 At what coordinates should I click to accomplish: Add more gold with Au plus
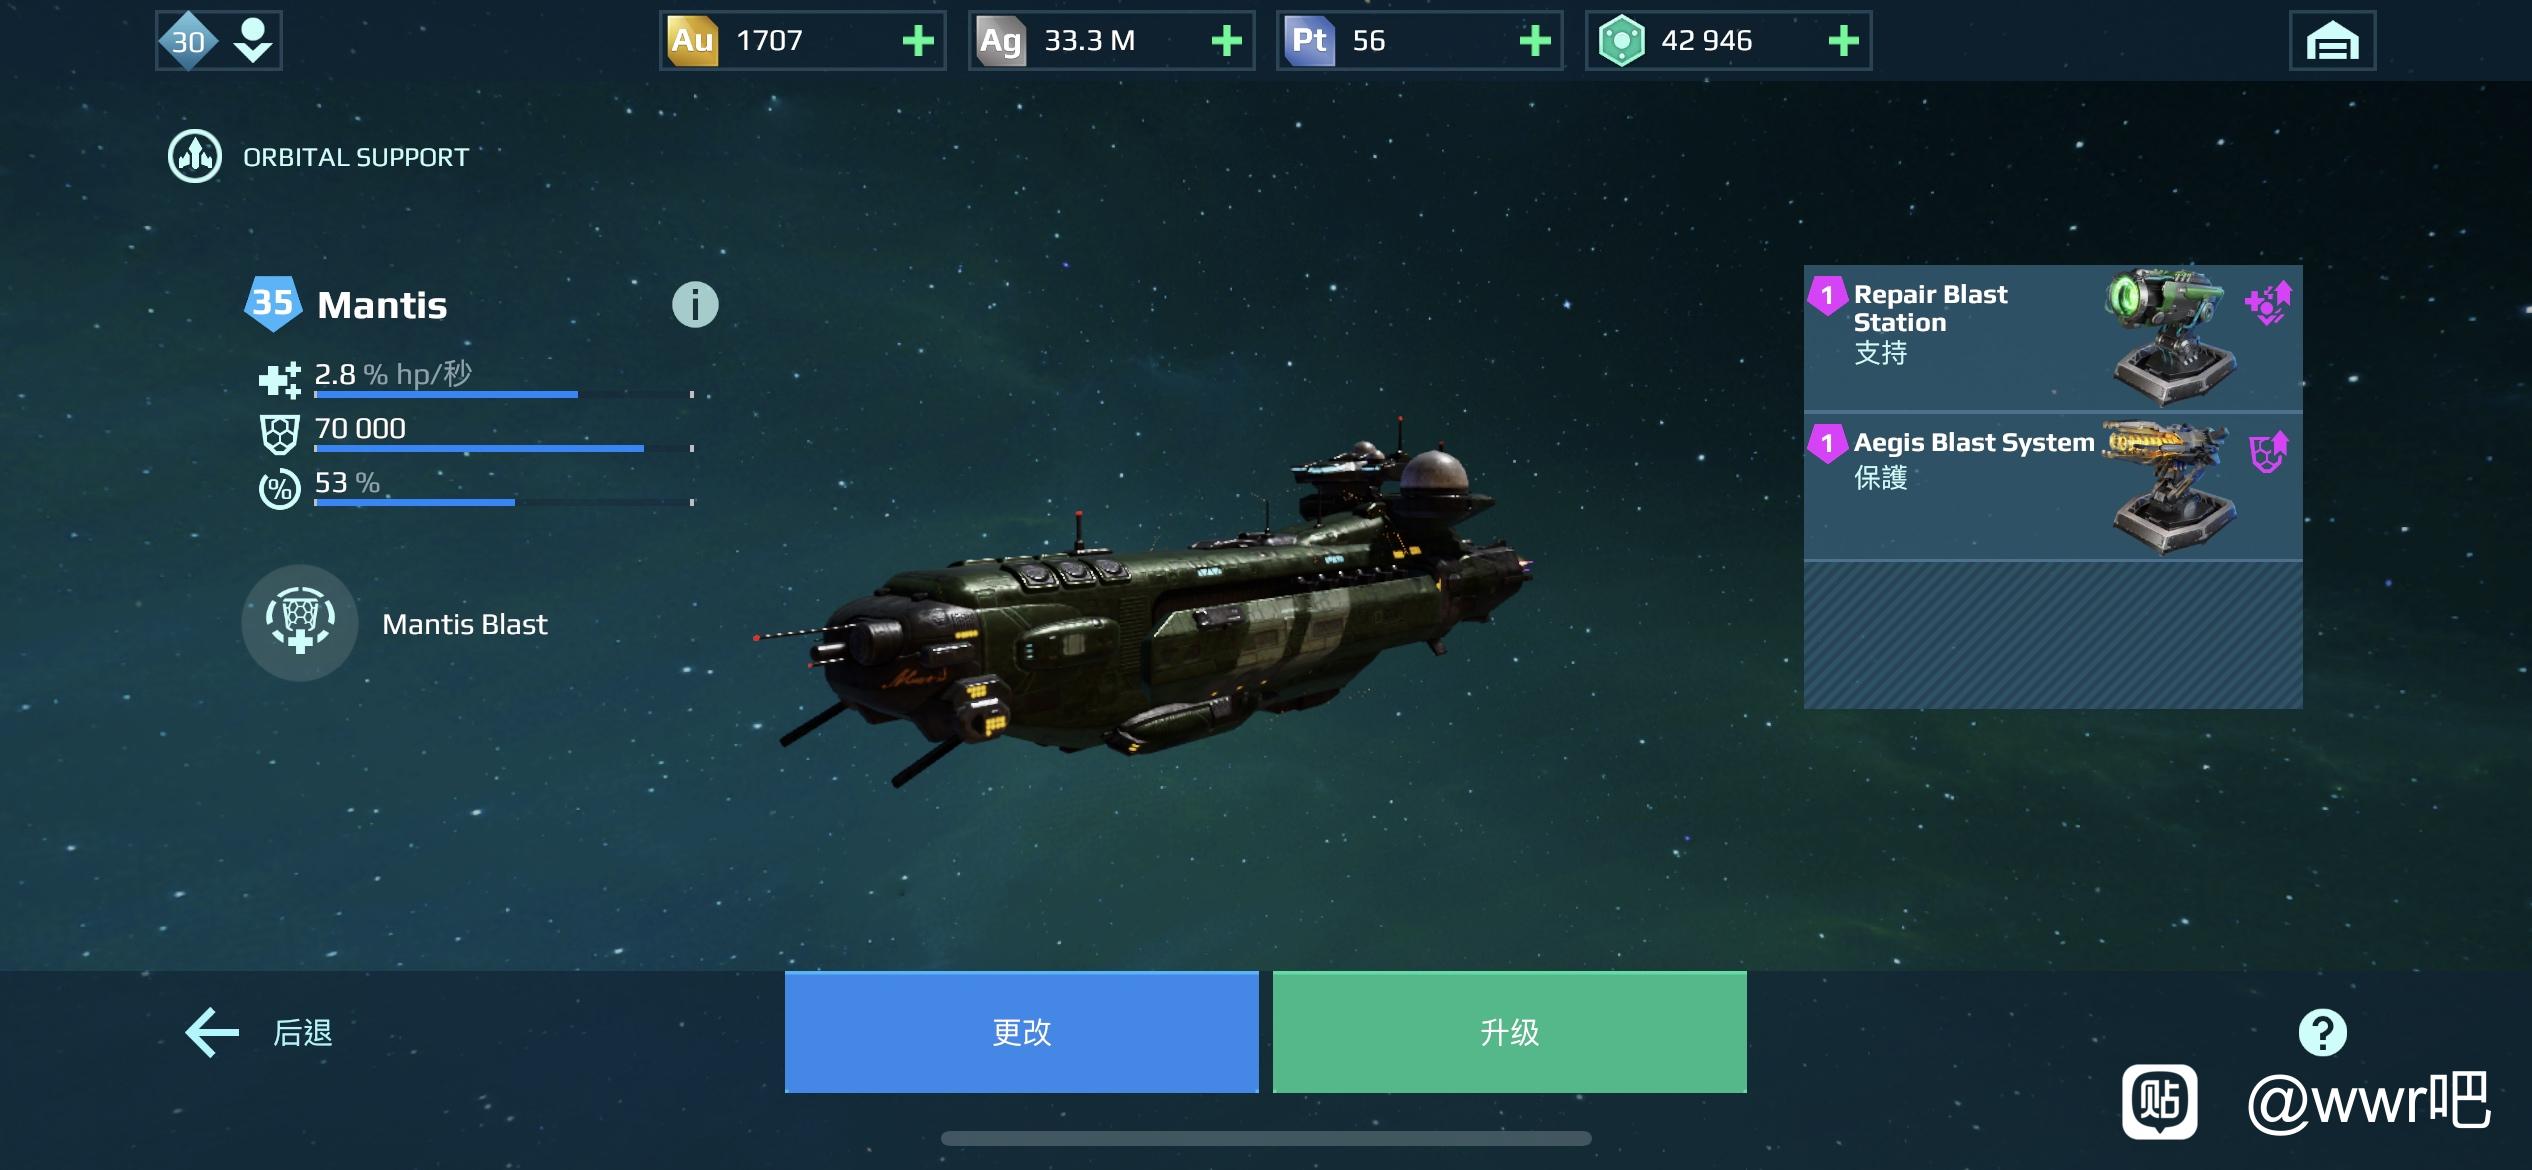coord(917,41)
